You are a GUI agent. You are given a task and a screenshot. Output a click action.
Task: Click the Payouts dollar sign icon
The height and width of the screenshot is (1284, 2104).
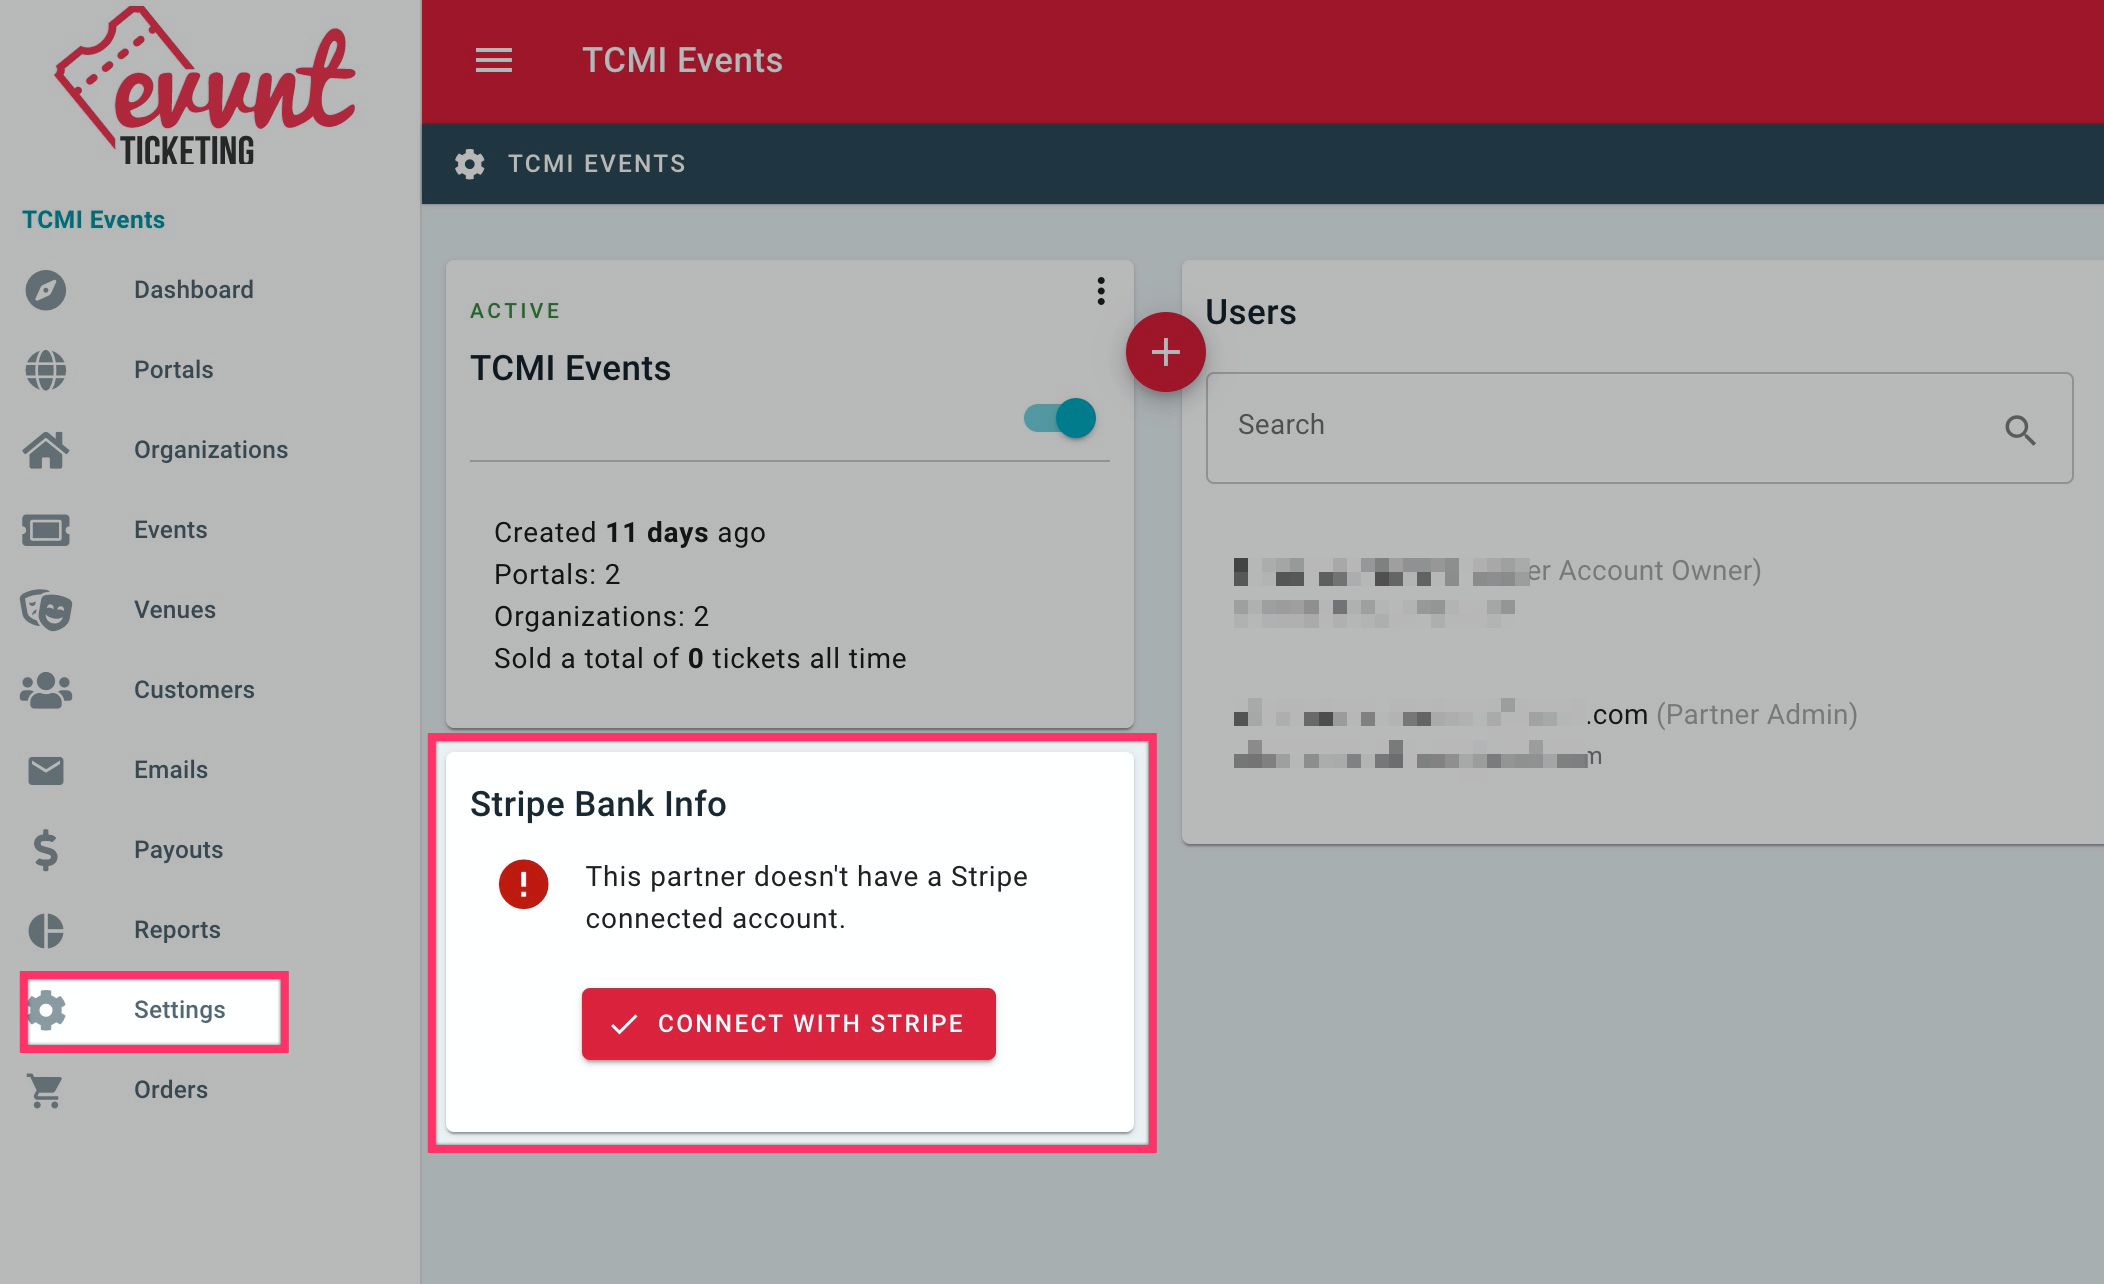click(x=46, y=850)
